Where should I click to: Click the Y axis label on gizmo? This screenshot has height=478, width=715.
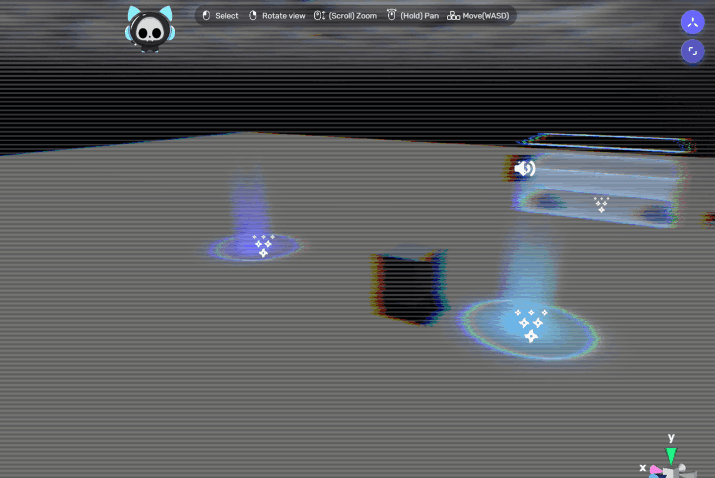(x=671, y=438)
